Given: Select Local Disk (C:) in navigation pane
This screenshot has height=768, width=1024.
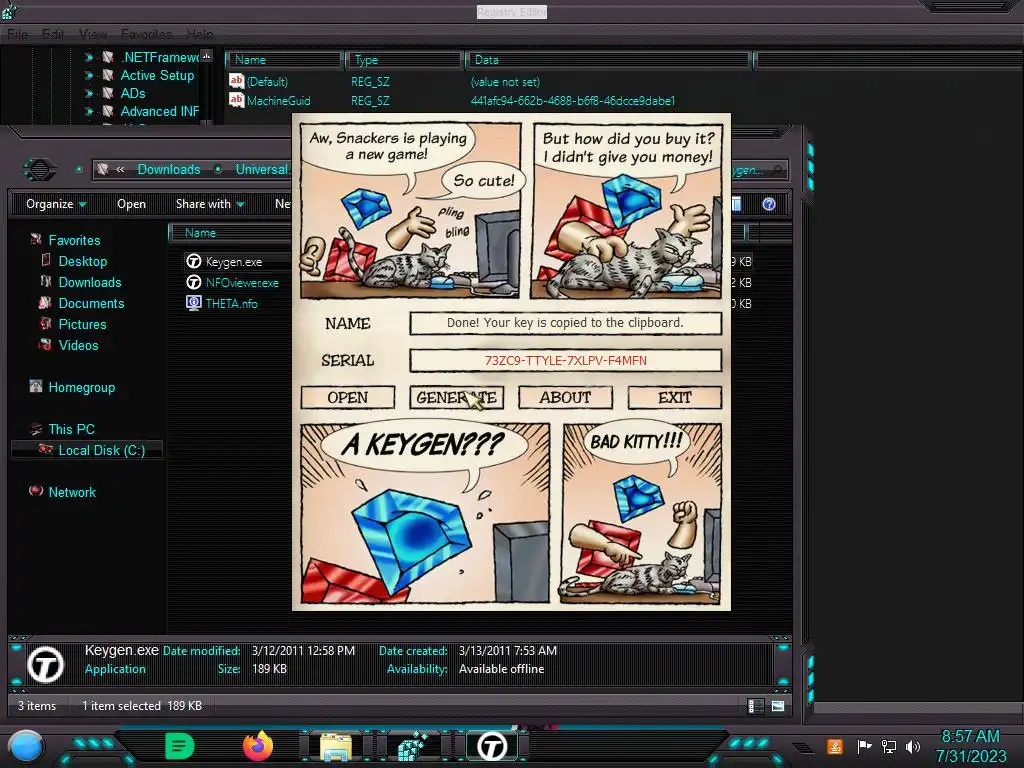Looking at the screenshot, I should 102,450.
